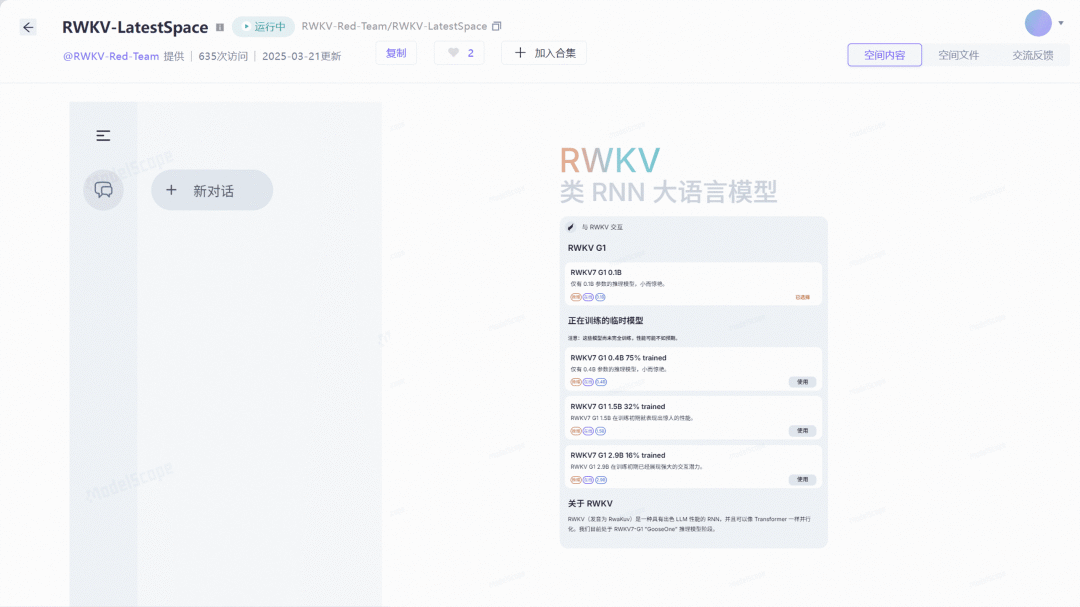This screenshot has height=607, width=1080.
Task: Like the space with the heart button
Action: [459, 53]
